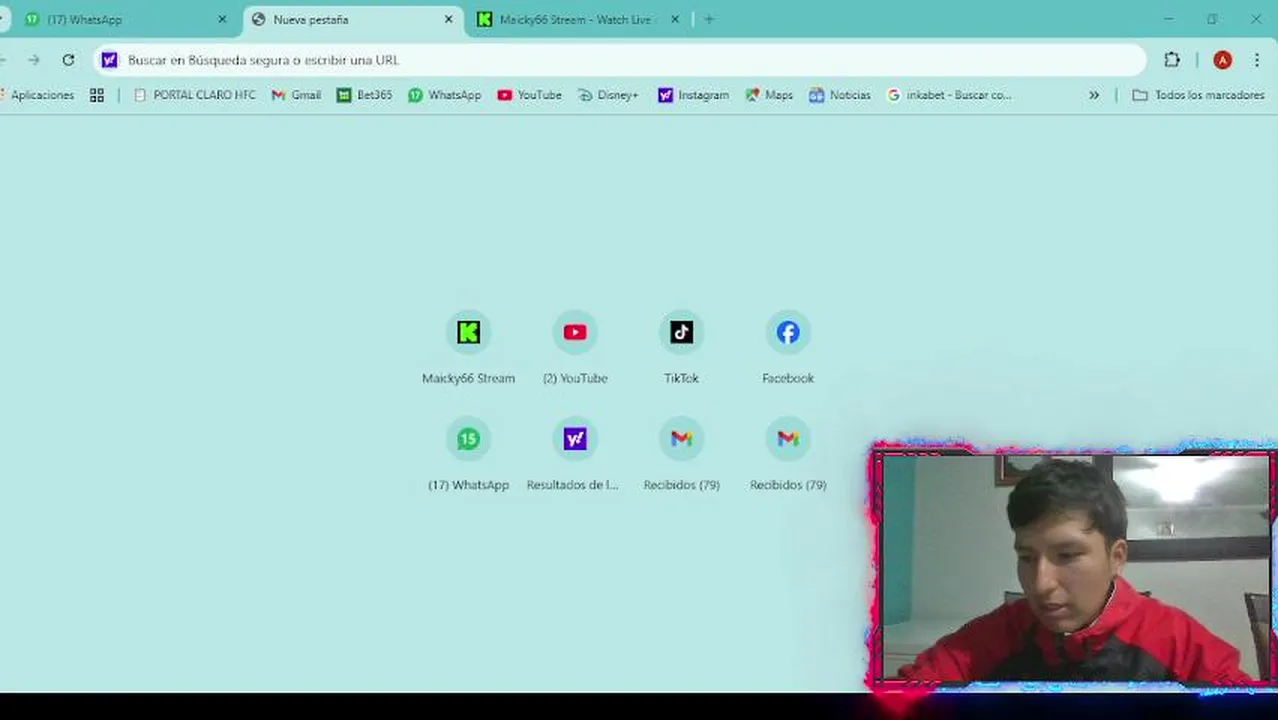Image resolution: width=1278 pixels, height=720 pixels.
Task: Open the YouTube bookmark
Action: point(529,95)
